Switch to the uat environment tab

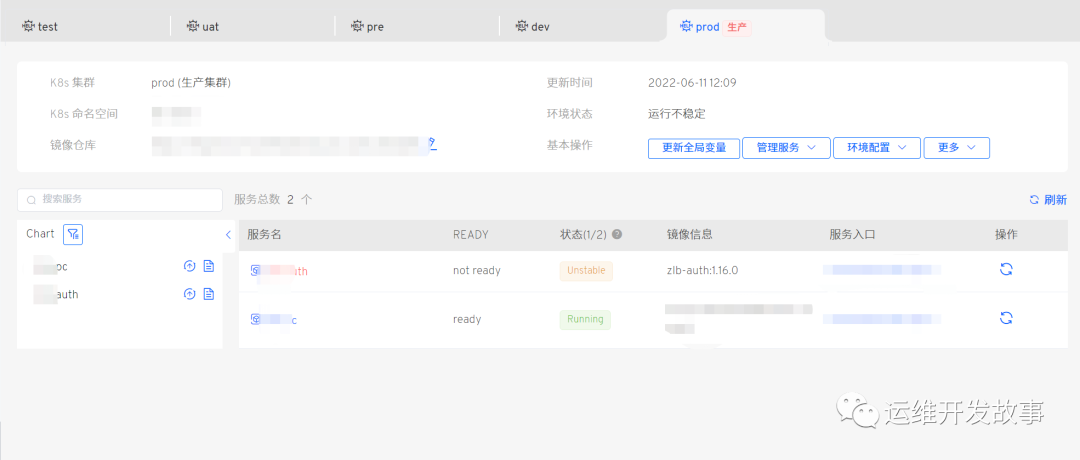[x=202, y=27]
